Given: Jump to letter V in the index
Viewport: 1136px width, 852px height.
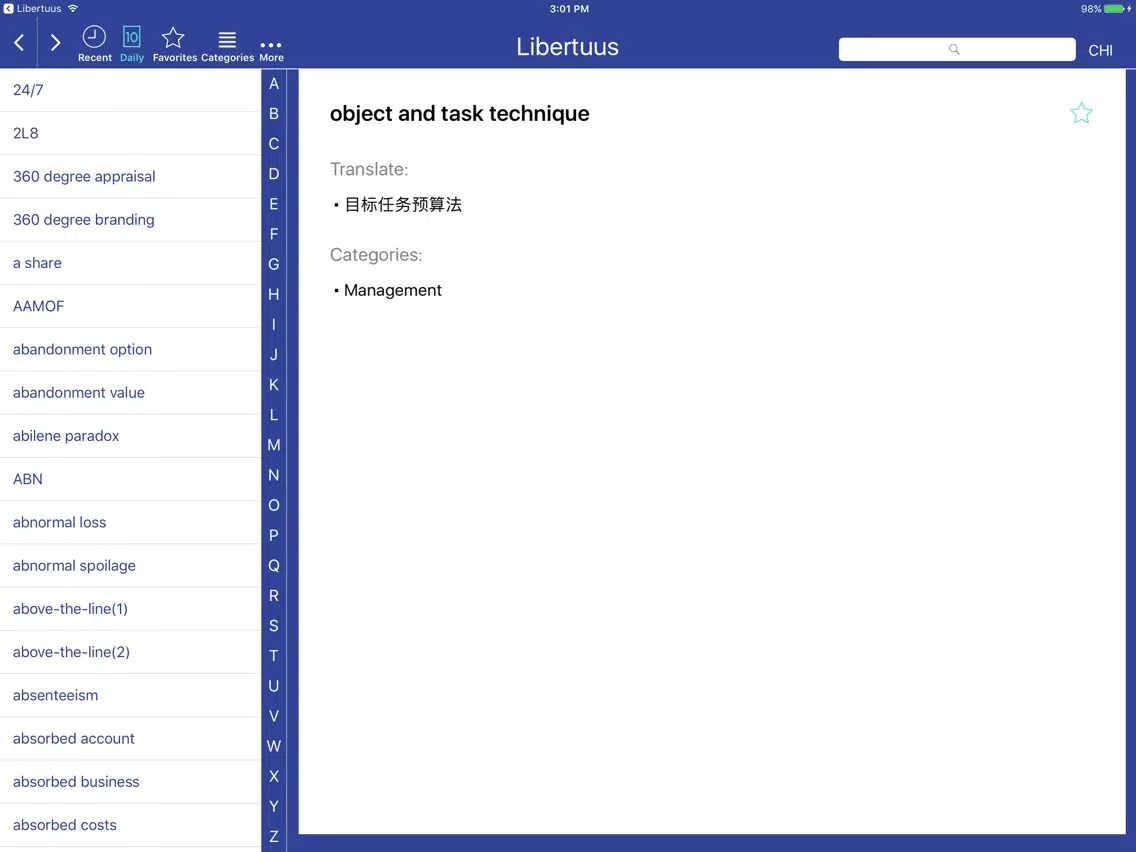Looking at the screenshot, I should click(274, 716).
